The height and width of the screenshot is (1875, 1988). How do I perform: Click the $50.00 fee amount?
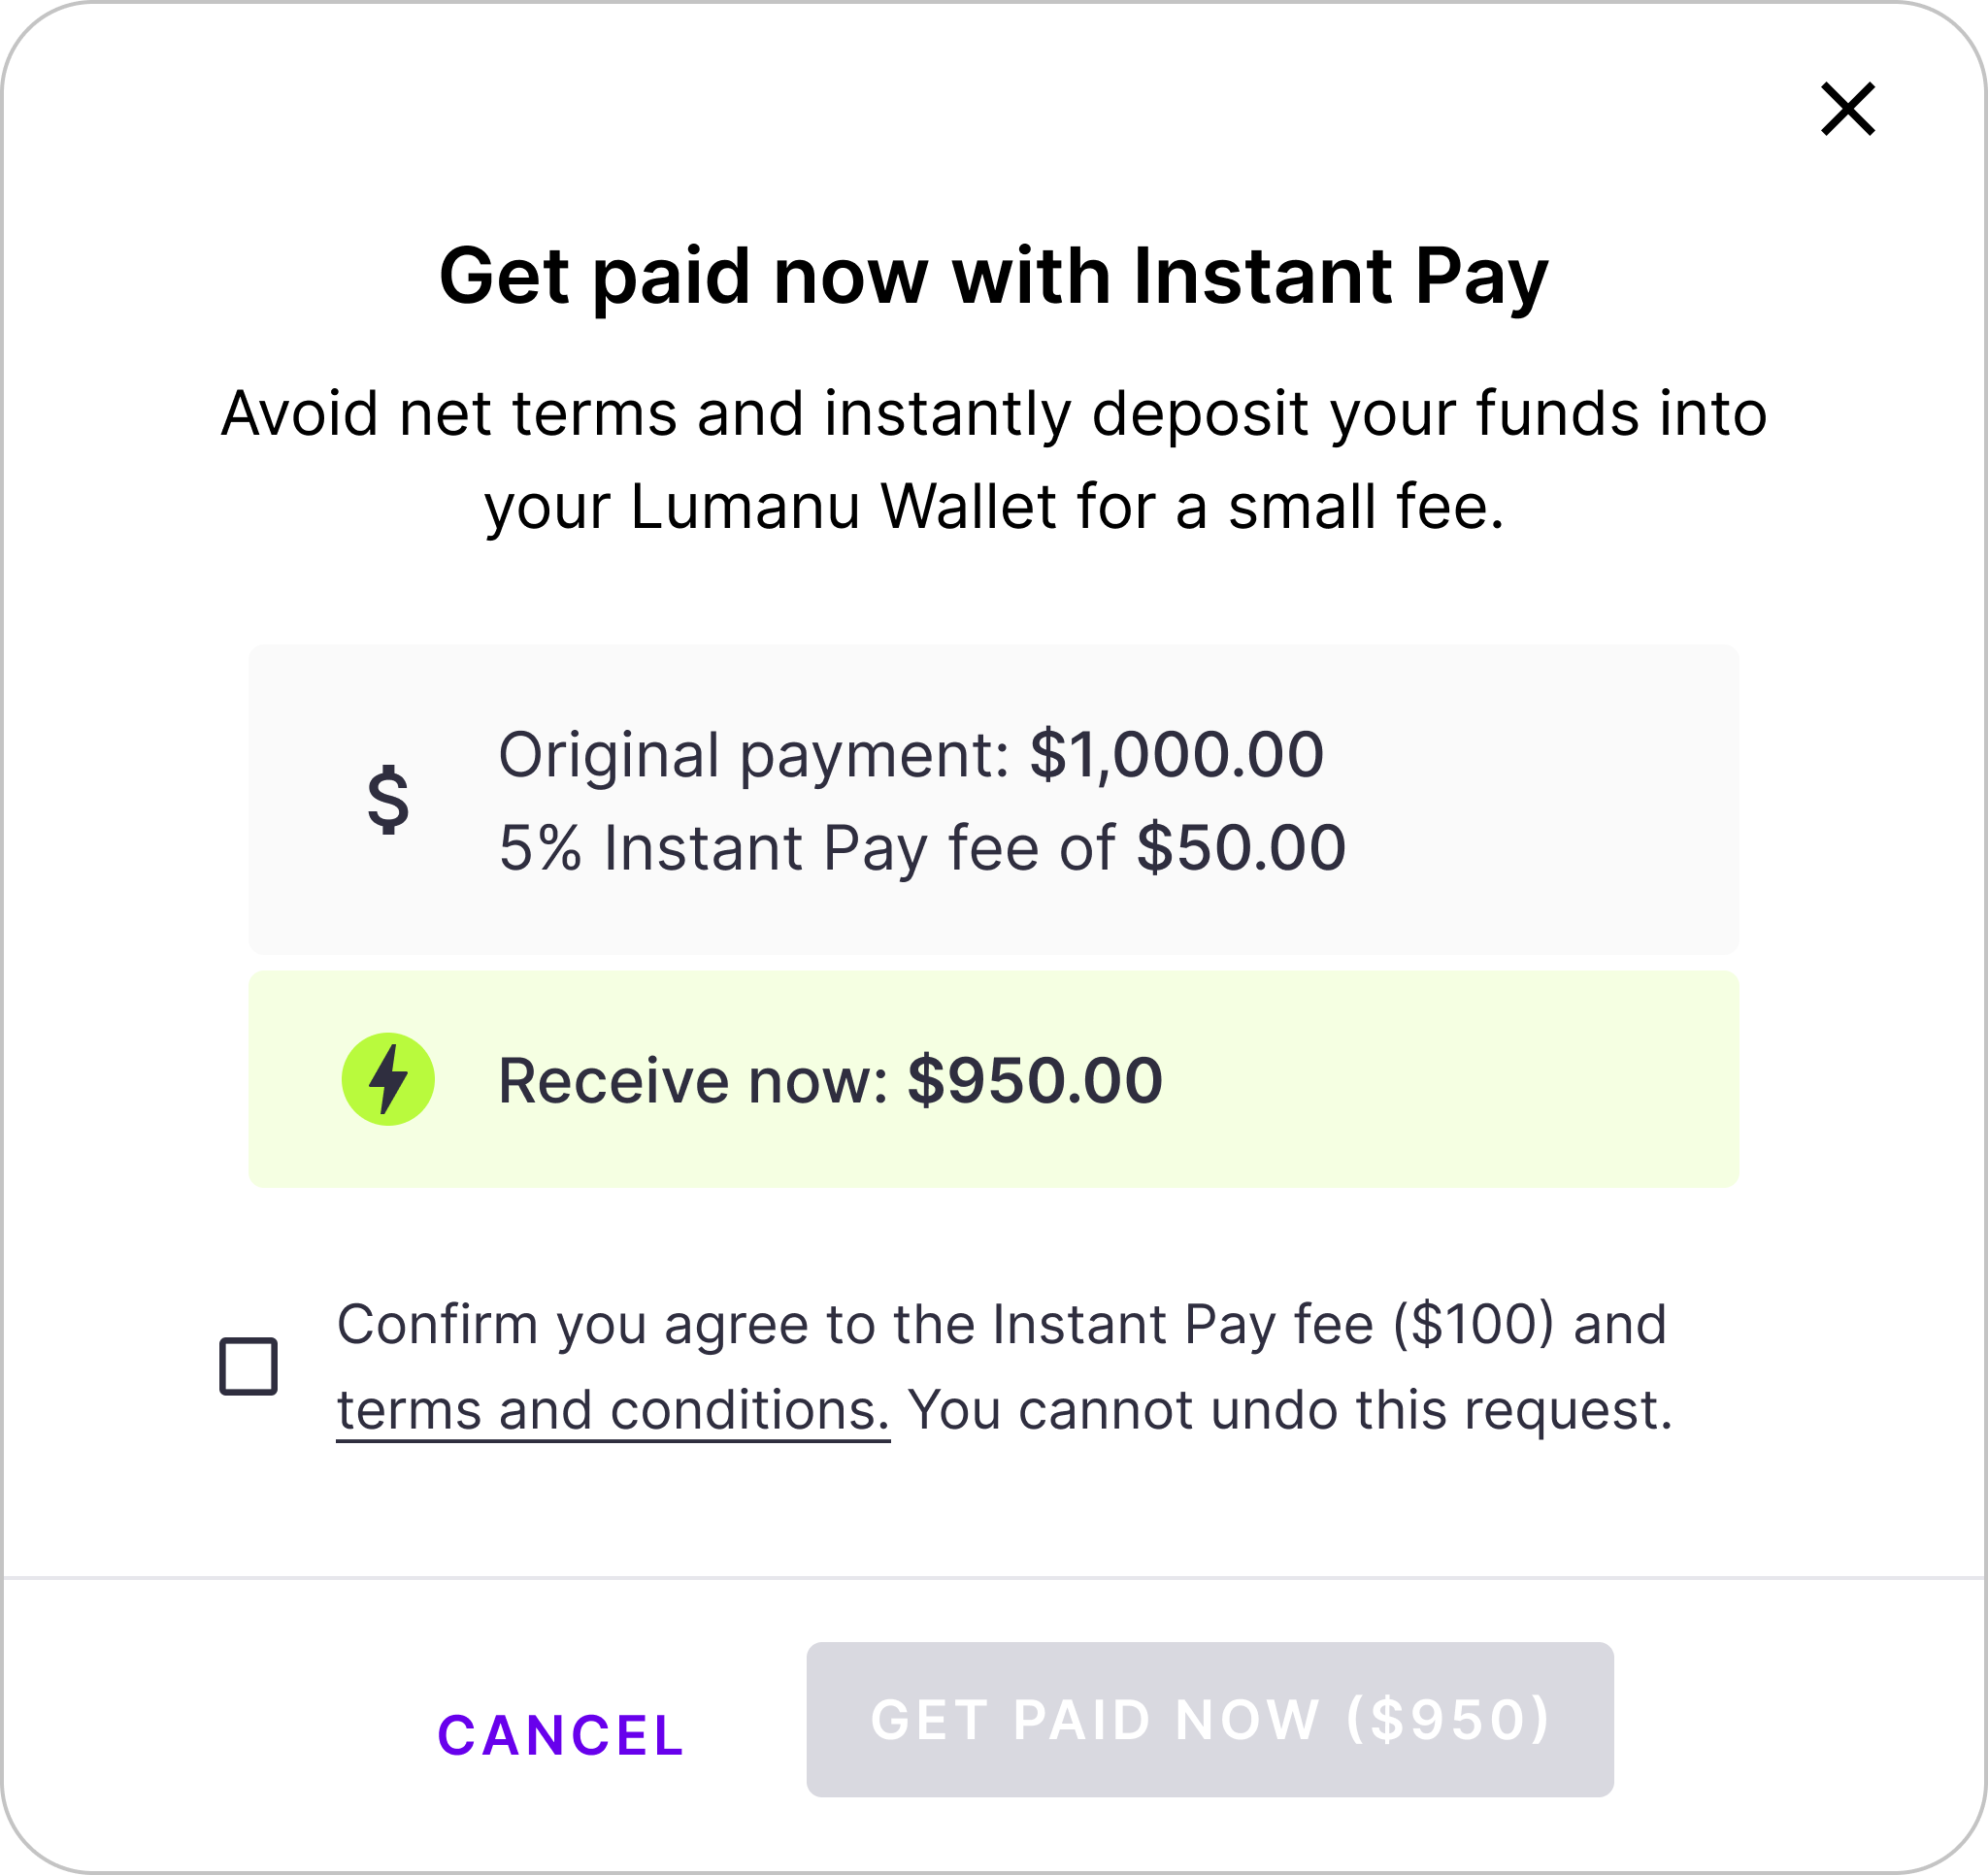[x=1241, y=849]
